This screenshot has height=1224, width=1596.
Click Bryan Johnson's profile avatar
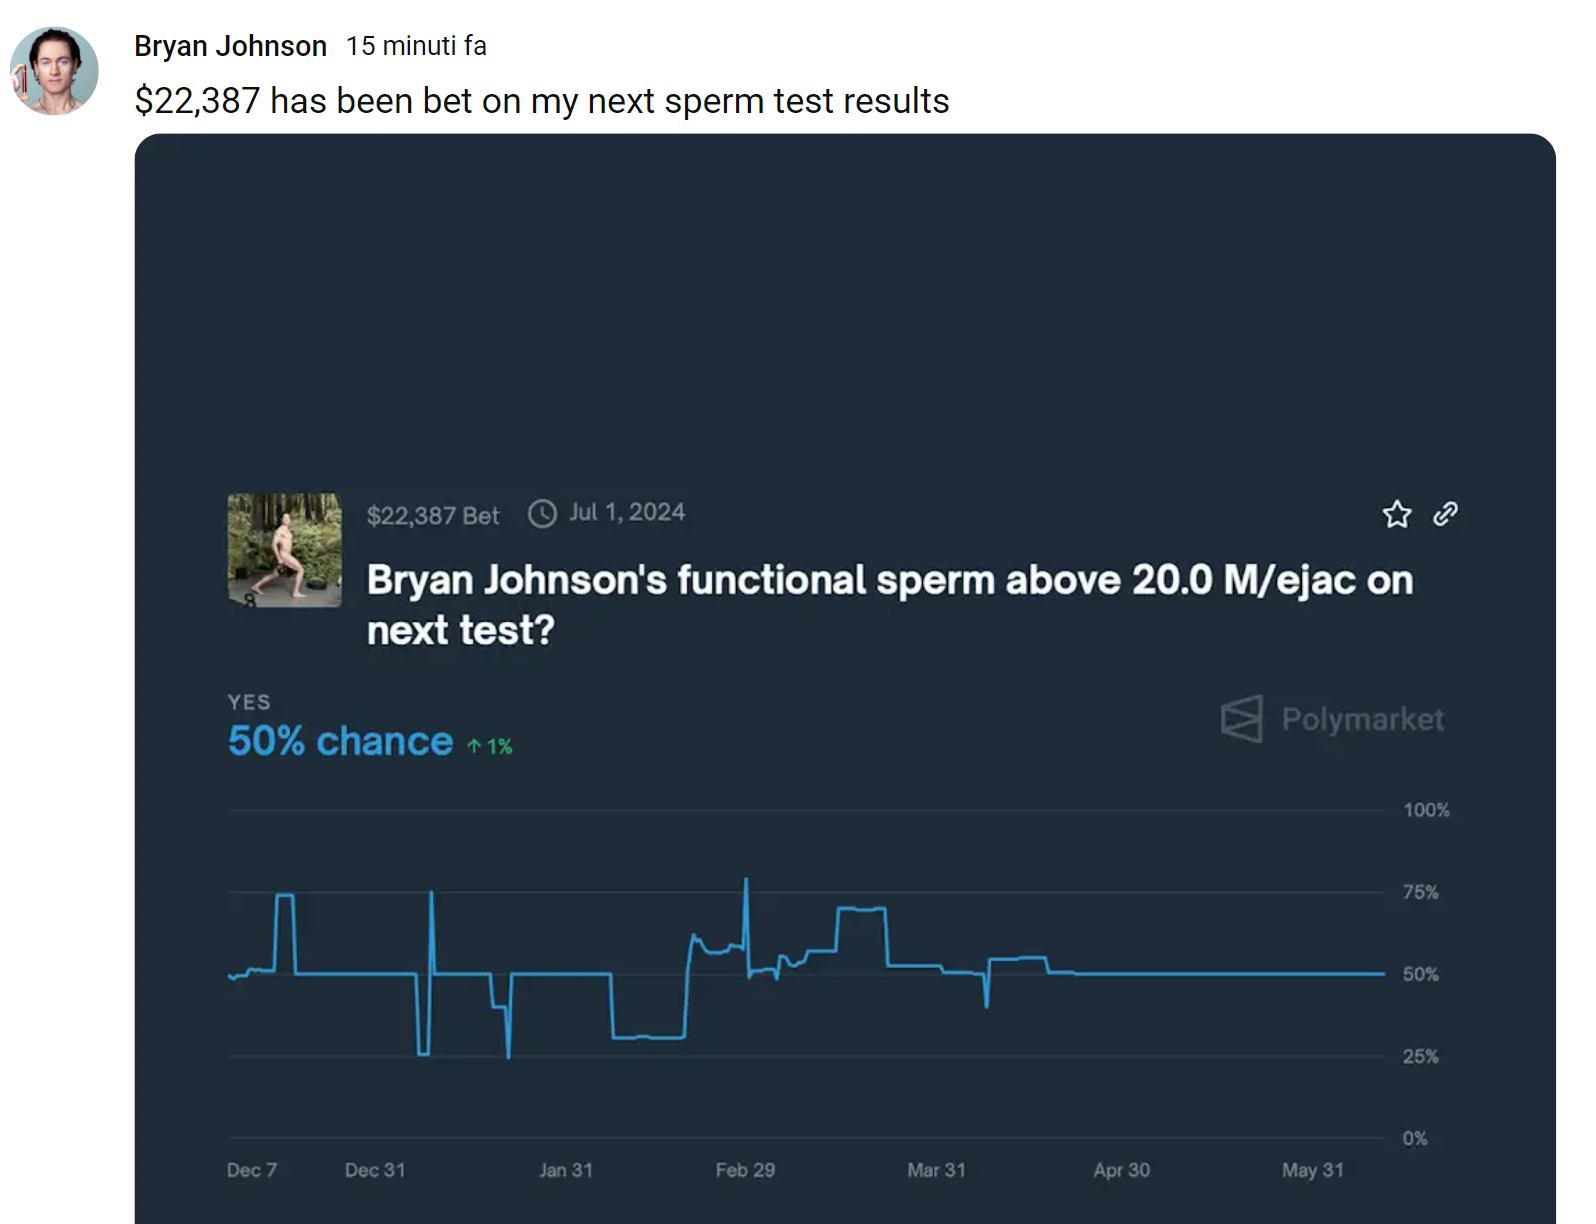[55, 71]
